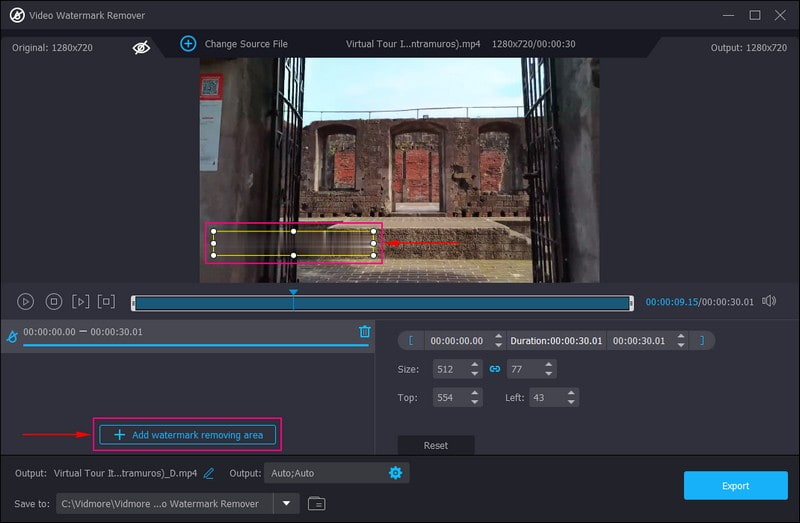Toggle the original preview eye icon

141,47
